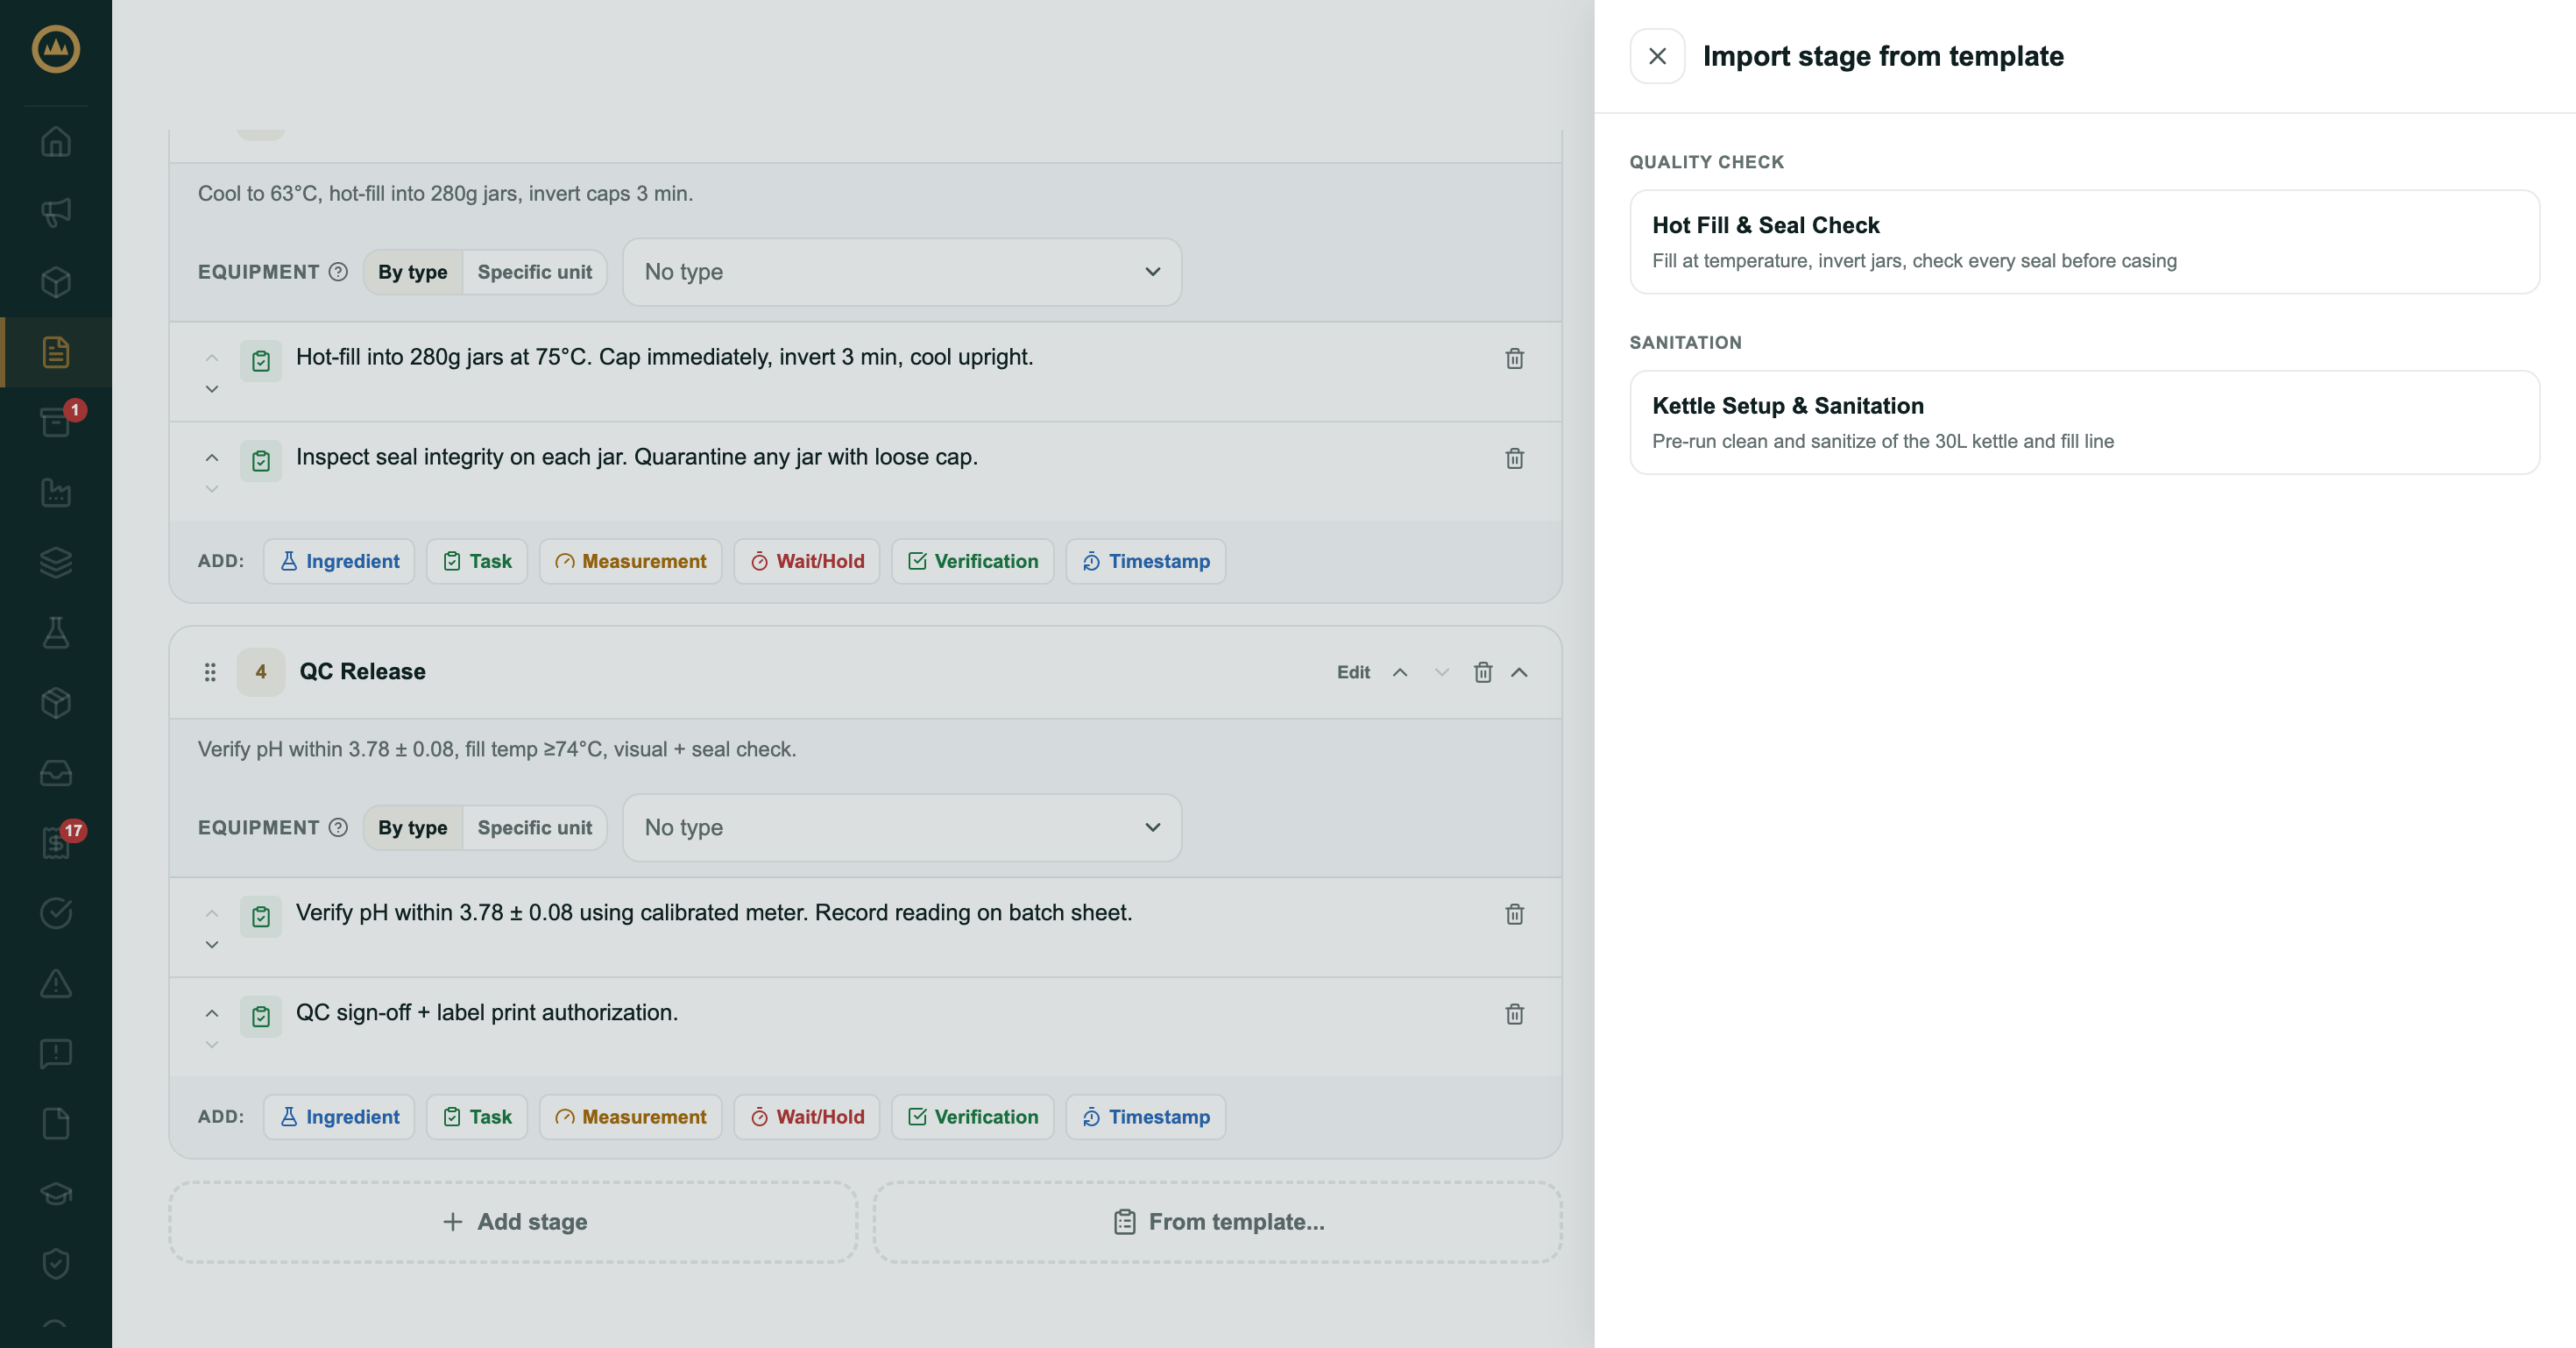The image size is (2576, 1348).
Task: Open the invoice icon with badge 17
Action: pos(56,842)
